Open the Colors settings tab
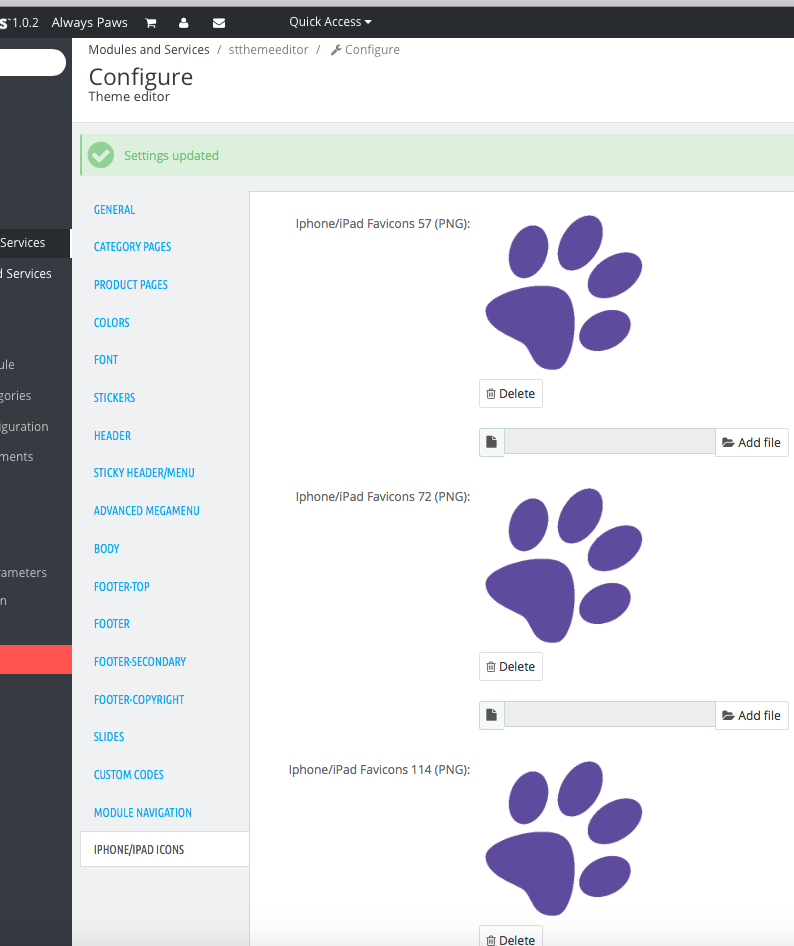 point(112,323)
